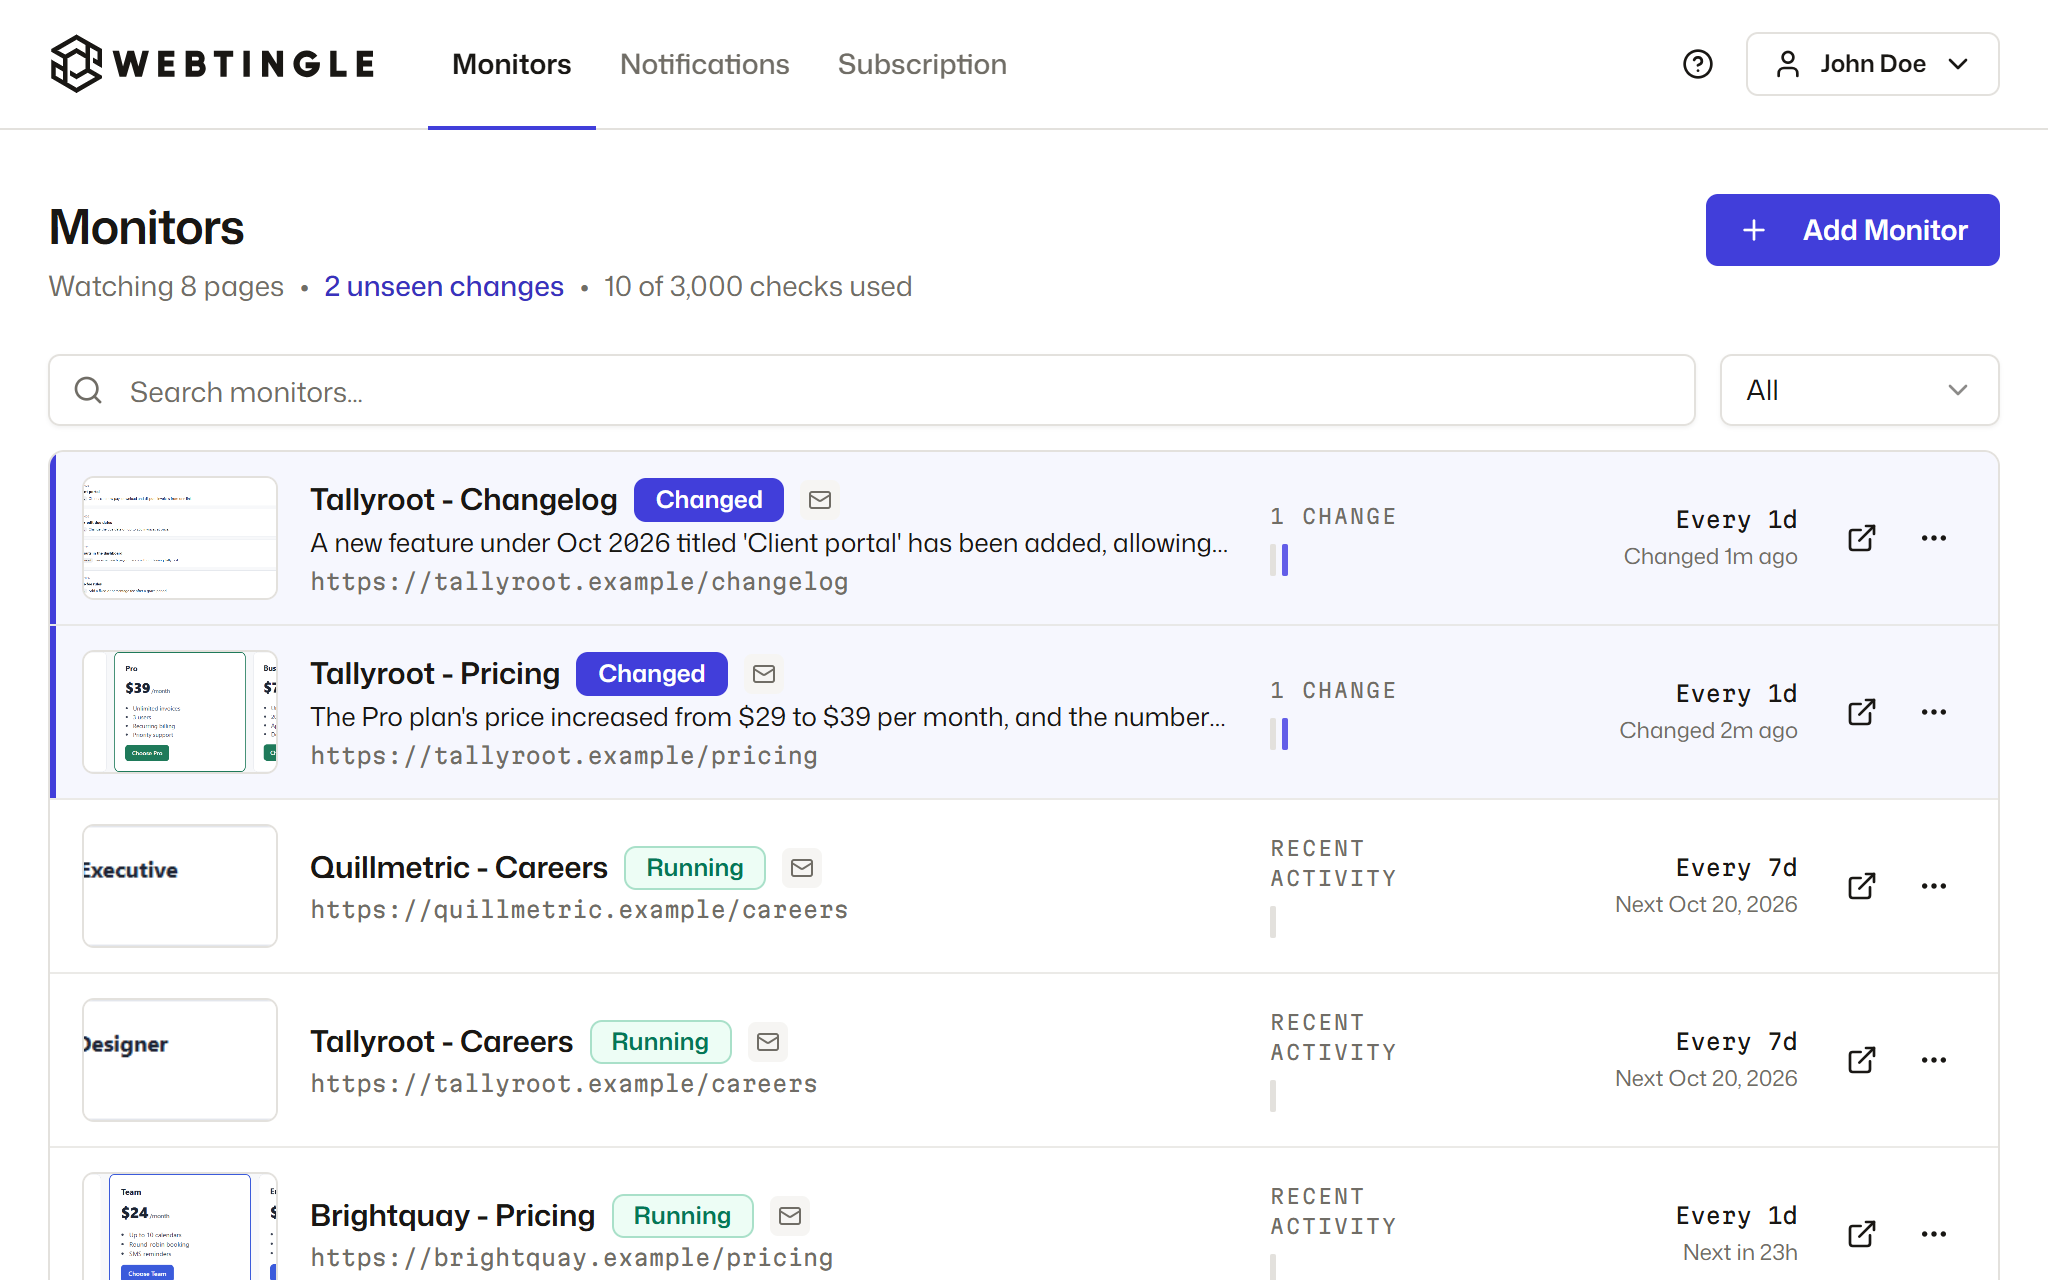
Task: Open Quillmetric - Careers external link icon
Action: click(1861, 886)
